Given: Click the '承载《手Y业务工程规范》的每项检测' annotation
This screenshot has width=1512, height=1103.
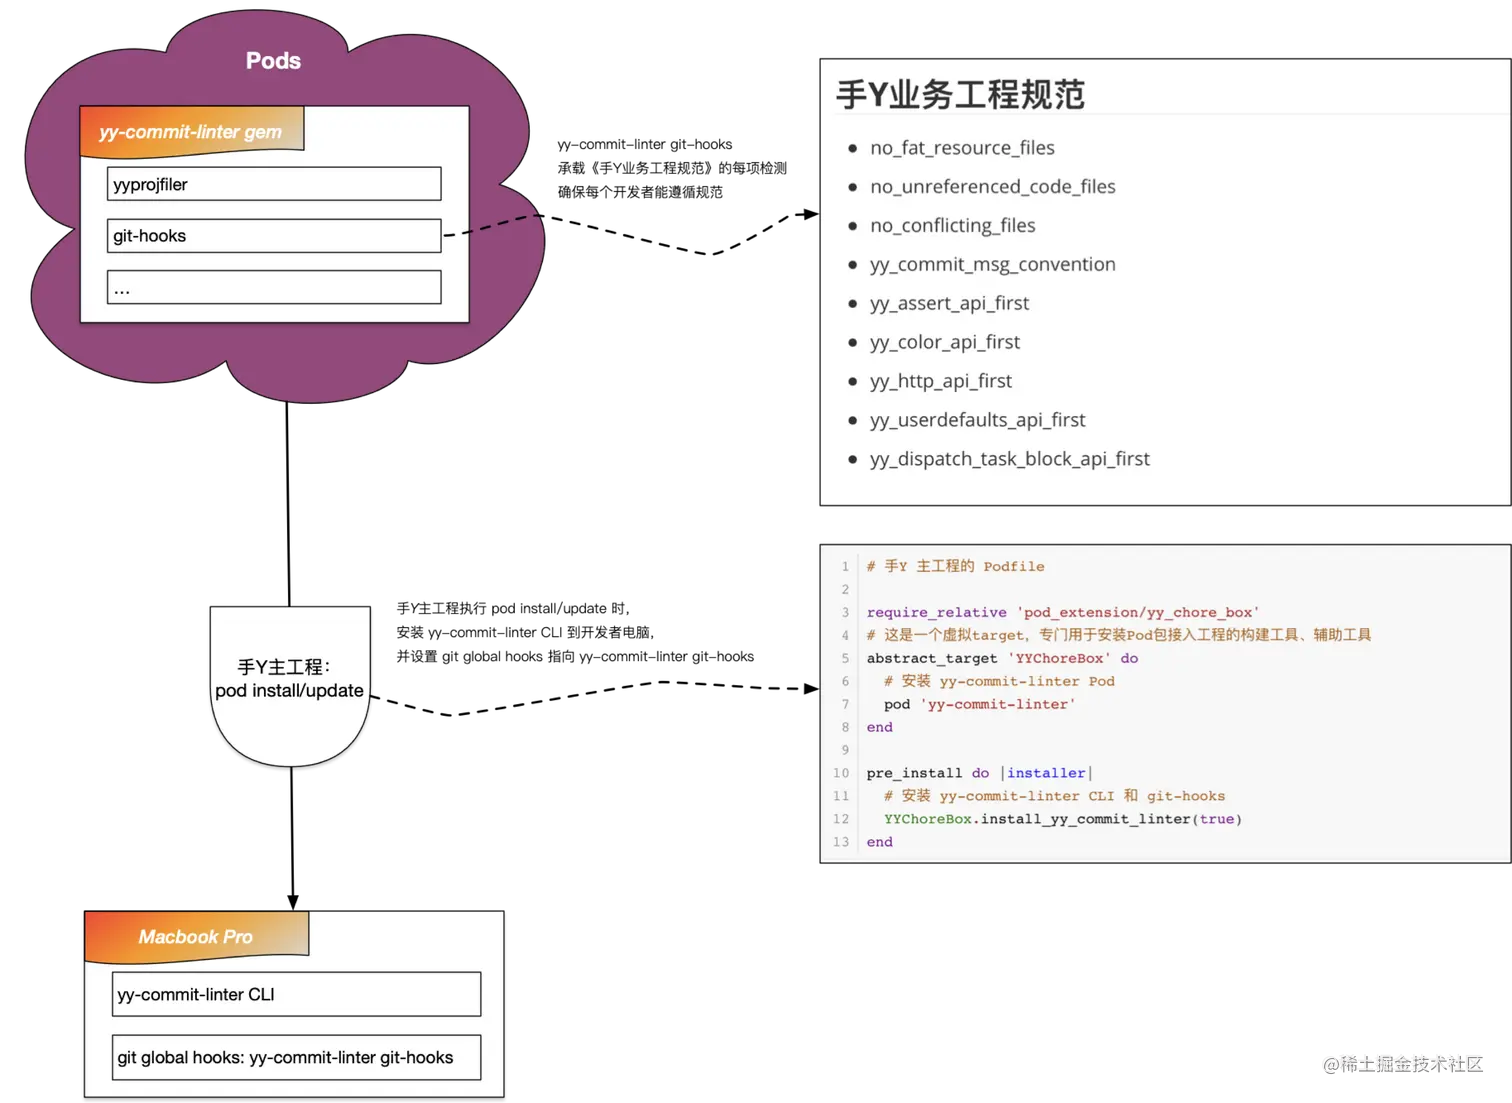Looking at the screenshot, I should pyautogui.click(x=672, y=168).
